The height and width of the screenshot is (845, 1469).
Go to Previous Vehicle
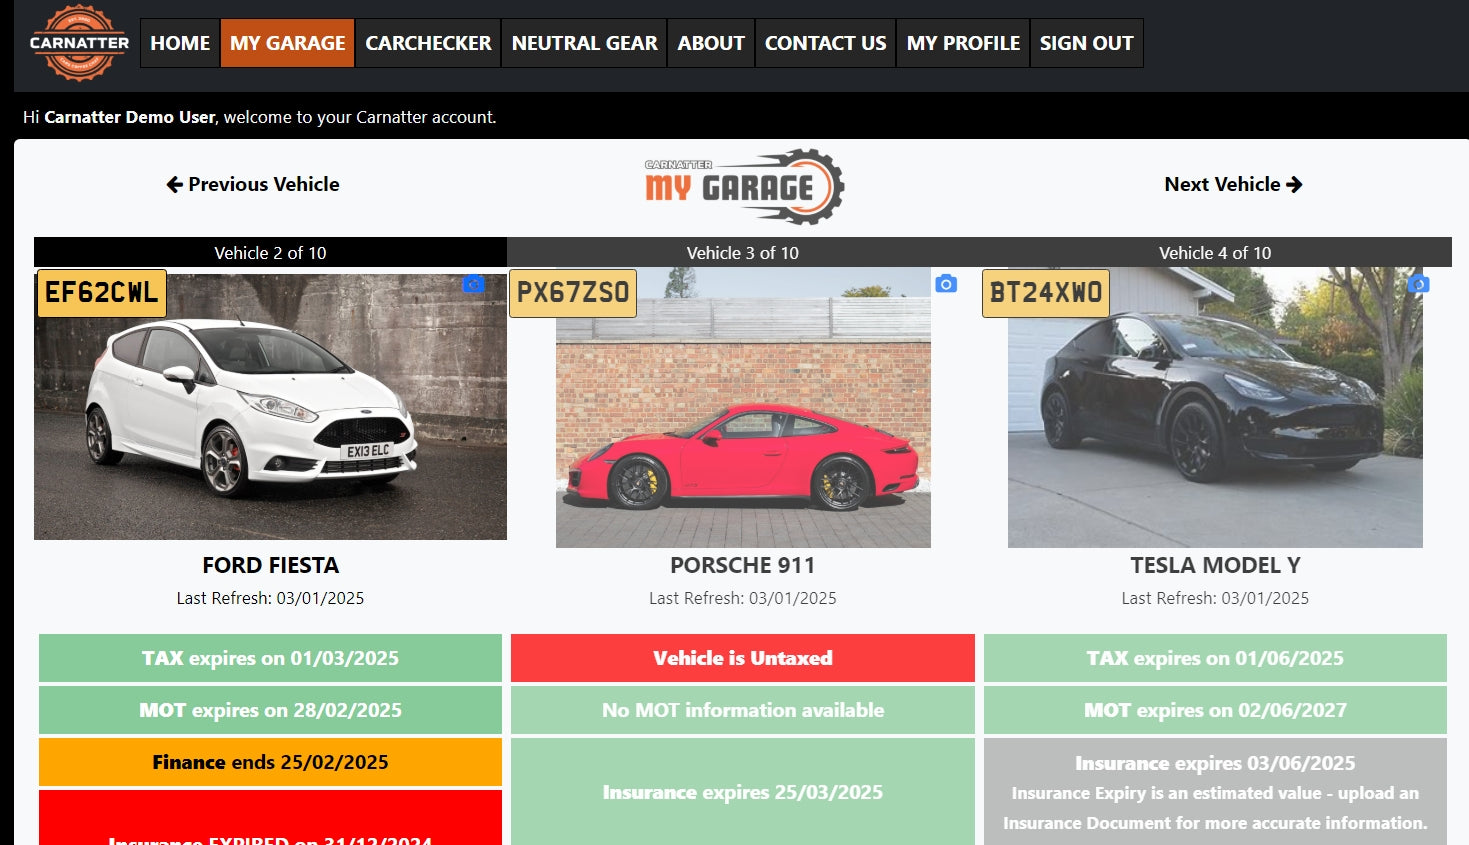coord(253,184)
